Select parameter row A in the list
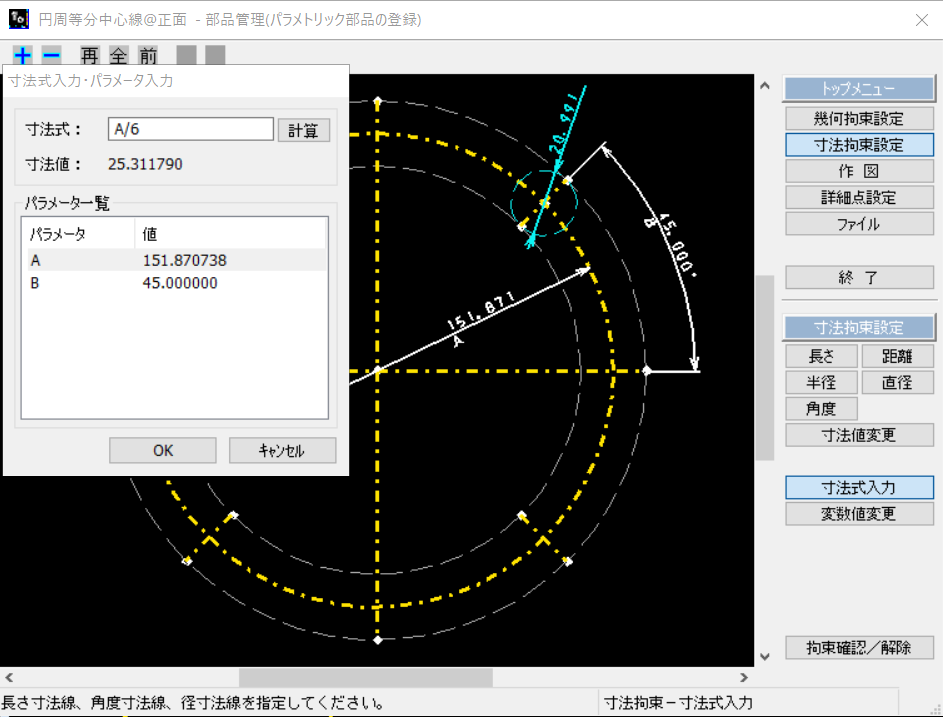943x717 pixels. [x=176, y=260]
